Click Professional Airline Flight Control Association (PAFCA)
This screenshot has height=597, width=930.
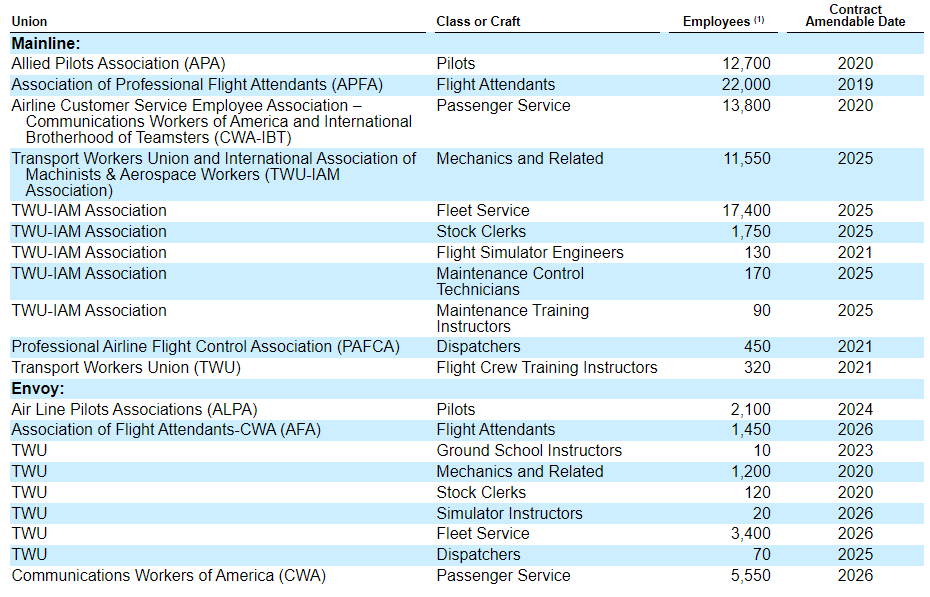[205, 346]
